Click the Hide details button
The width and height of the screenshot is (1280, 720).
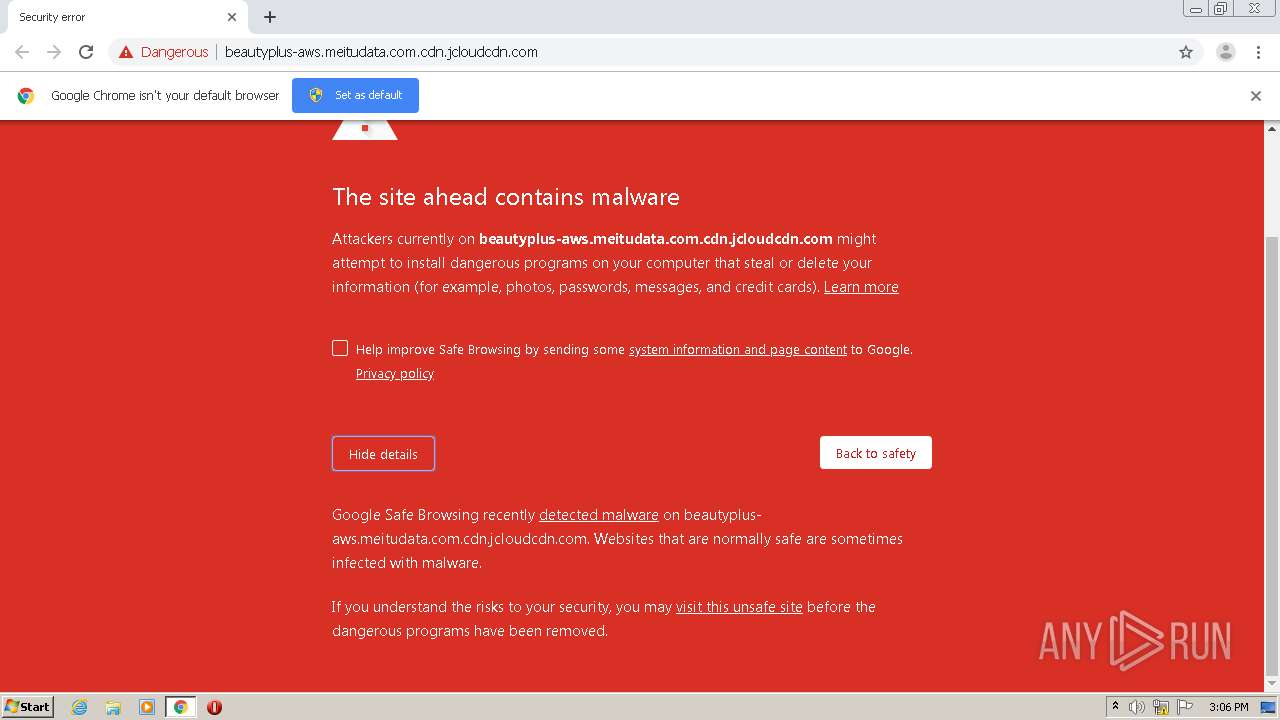coord(383,454)
